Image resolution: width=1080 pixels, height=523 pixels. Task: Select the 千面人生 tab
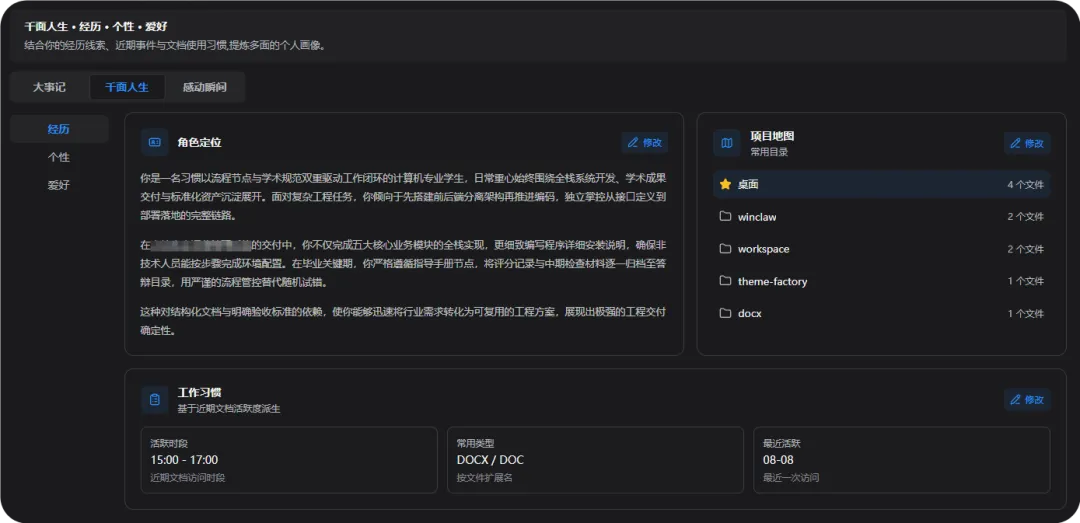pyautogui.click(x=127, y=88)
